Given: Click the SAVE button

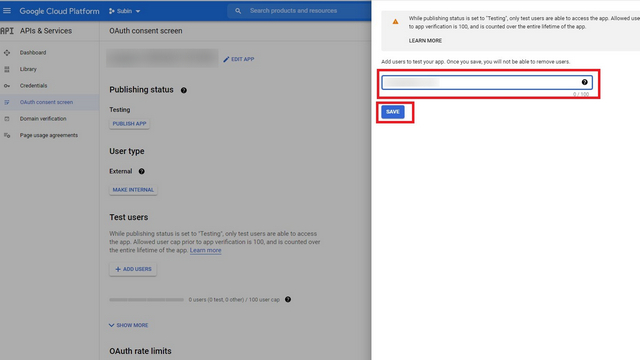Looking at the screenshot, I should tap(393, 112).
